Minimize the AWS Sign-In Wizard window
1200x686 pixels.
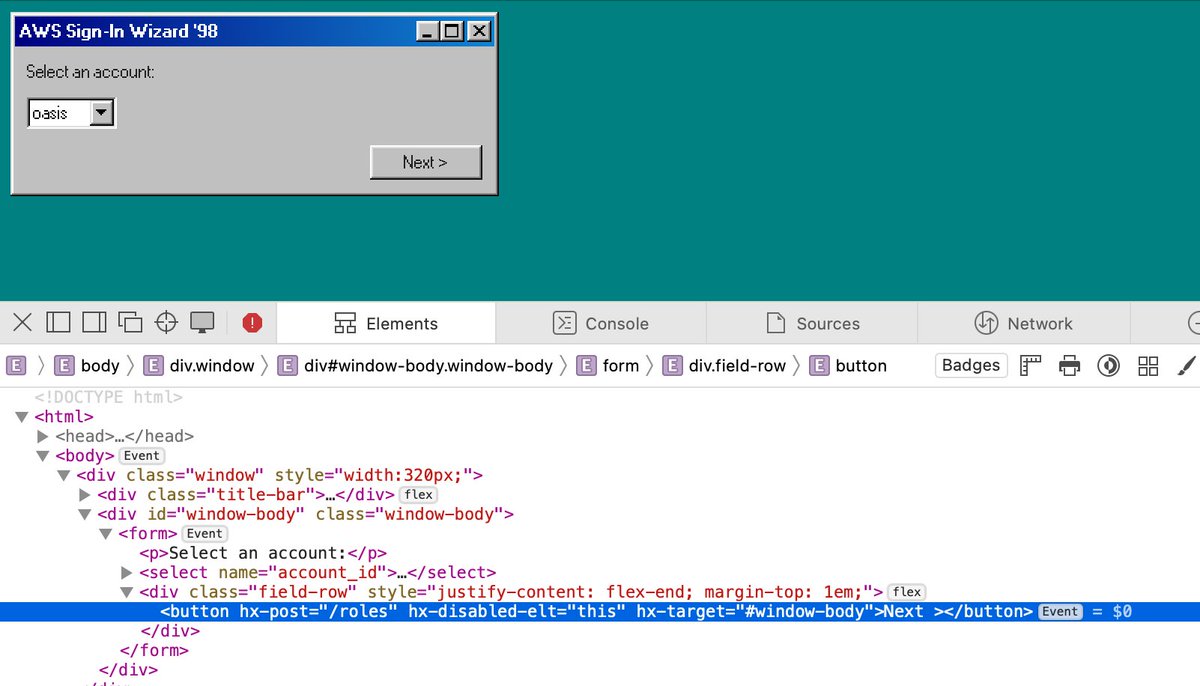429,32
